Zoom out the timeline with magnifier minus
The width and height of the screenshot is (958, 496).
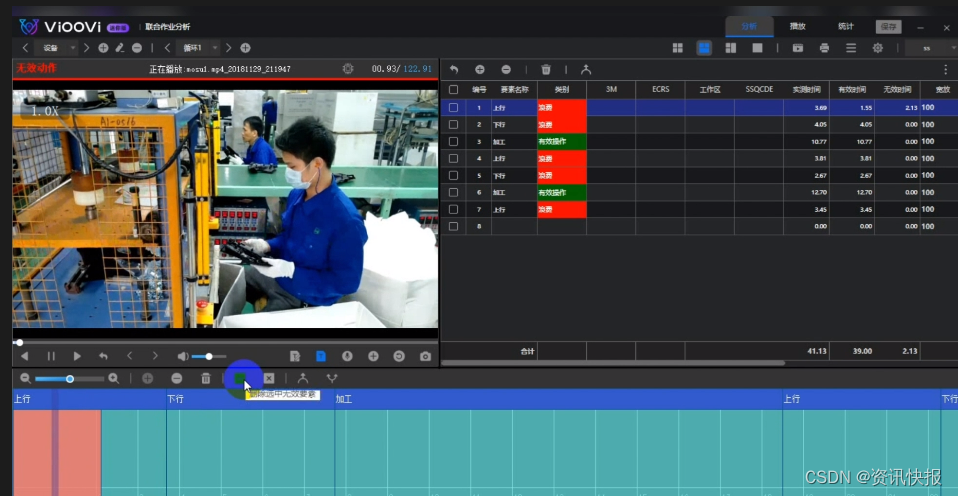click(25, 379)
